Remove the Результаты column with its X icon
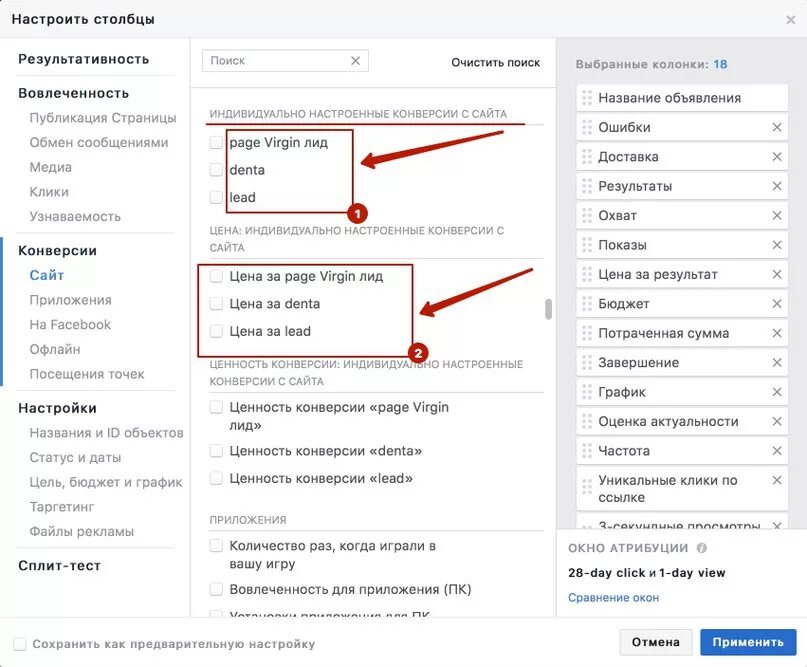807x667 pixels. (777, 186)
